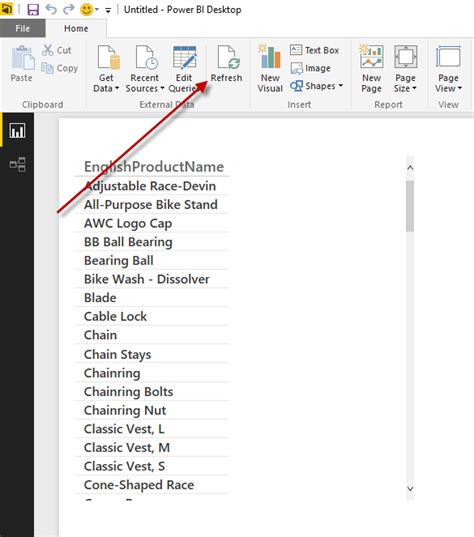The image size is (474, 537).
Task: Redo the last action
Action: (x=69, y=9)
